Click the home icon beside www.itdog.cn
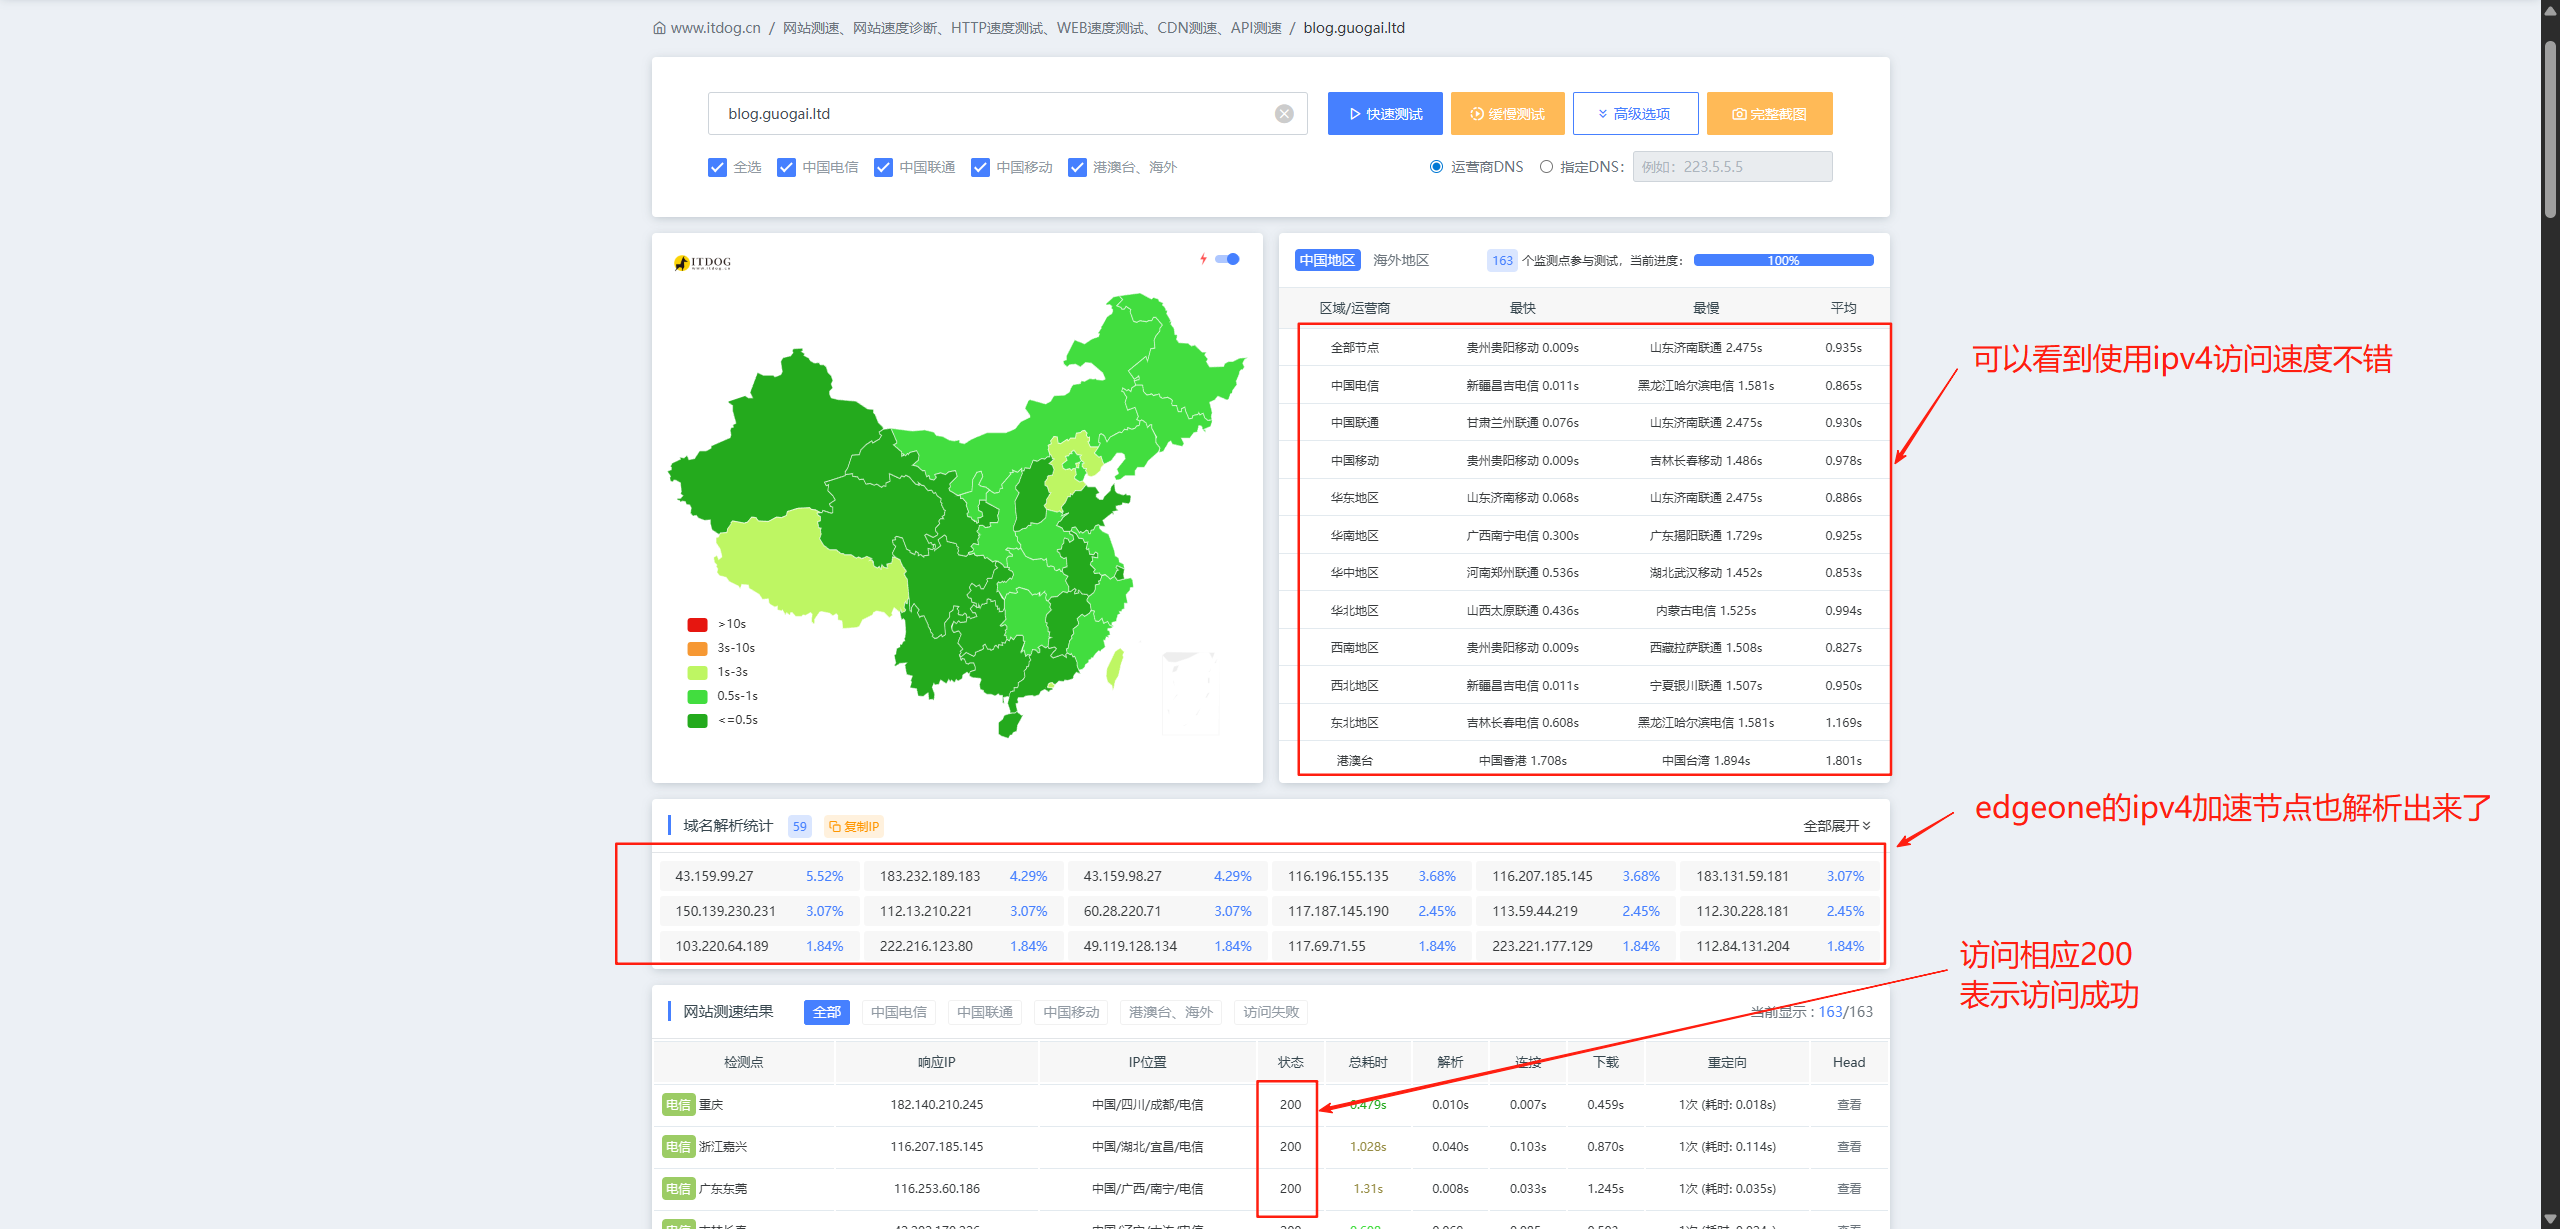Viewport: 2560px width, 1229px height. (x=659, y=28)
